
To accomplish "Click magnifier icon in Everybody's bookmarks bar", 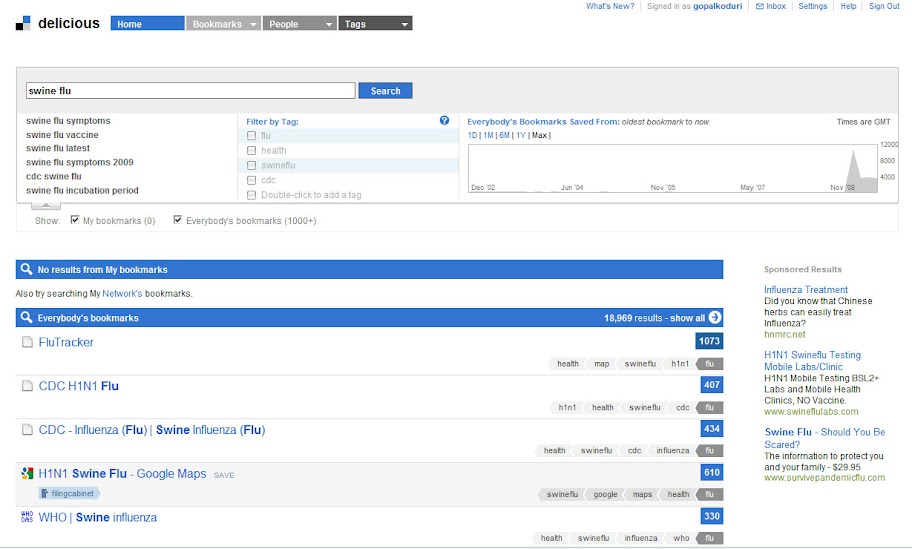I will coord(26,318).
